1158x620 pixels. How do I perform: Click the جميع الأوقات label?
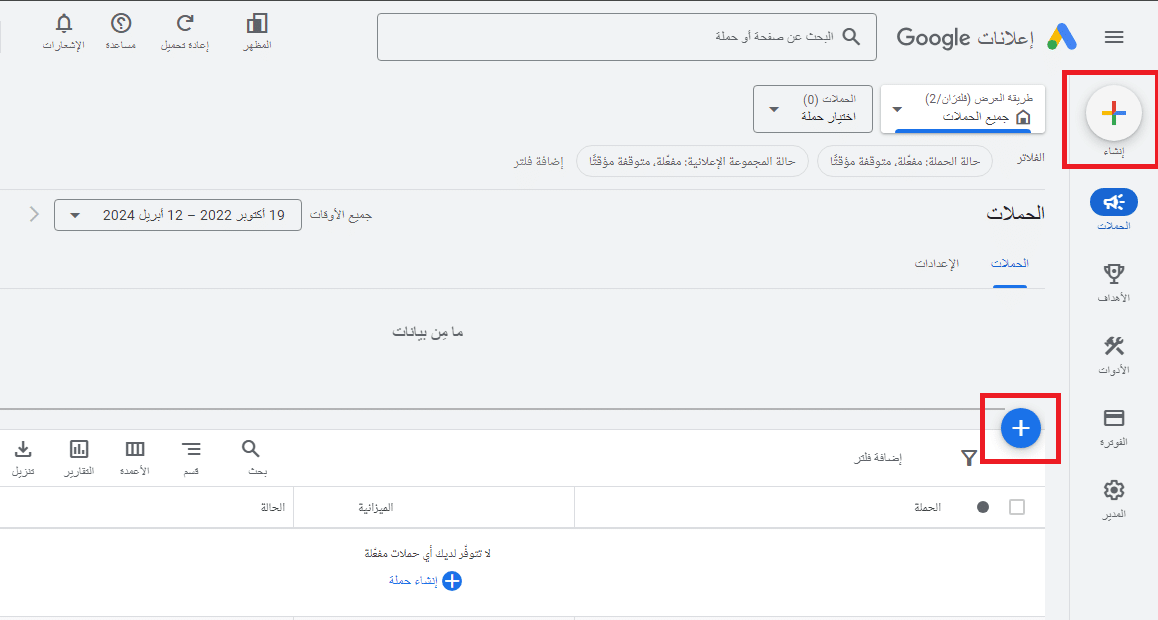(x=340, y=215)
